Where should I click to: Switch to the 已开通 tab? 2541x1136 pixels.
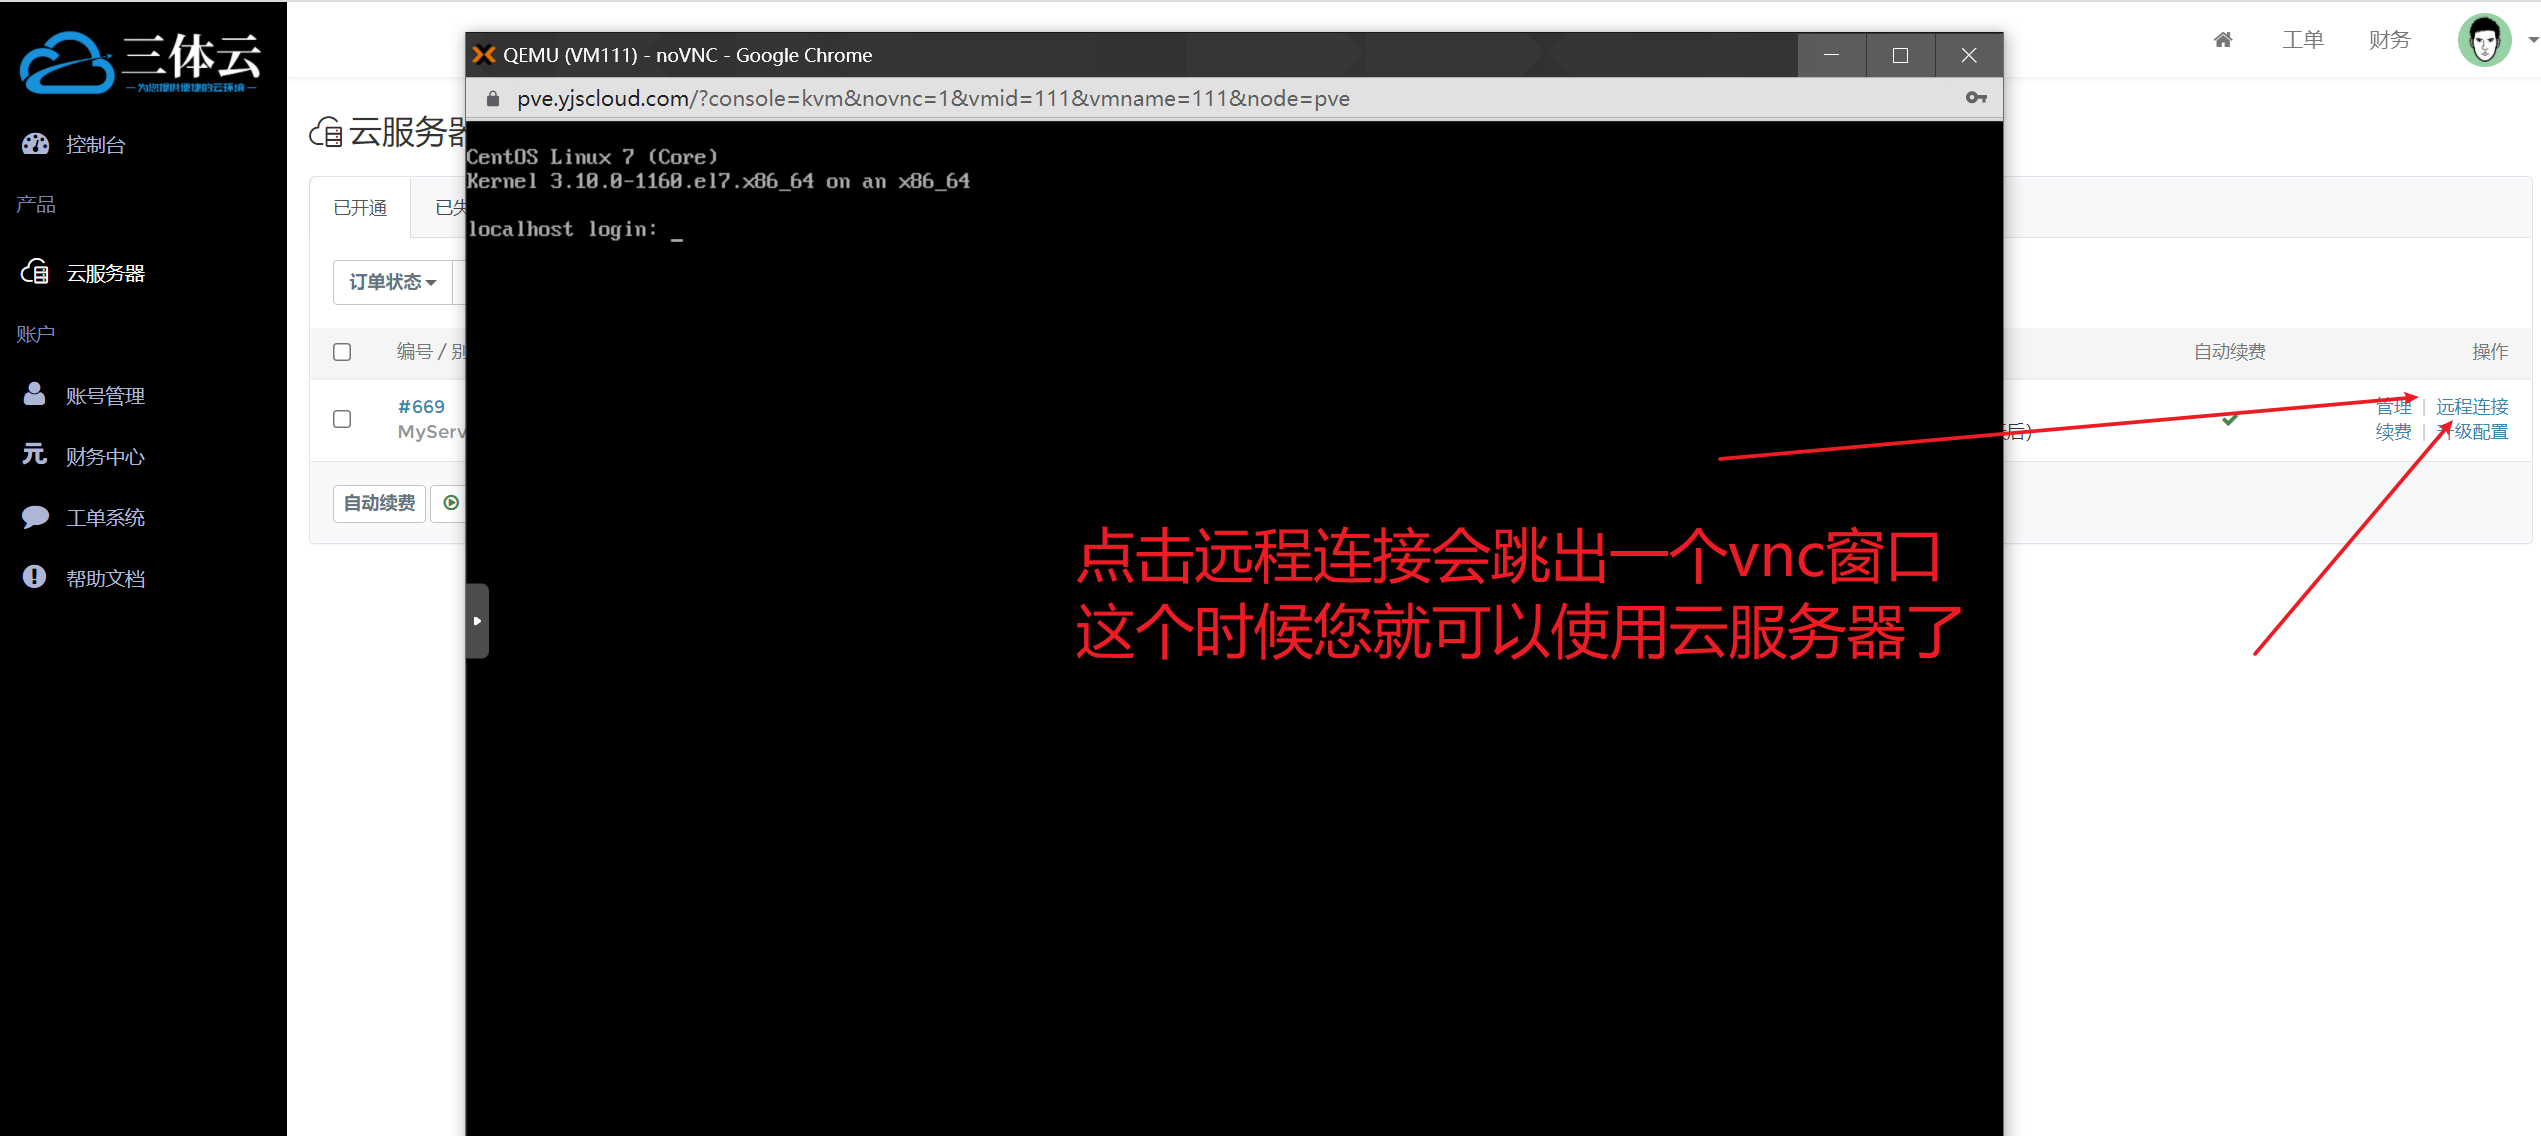click(x=360, y=208)
